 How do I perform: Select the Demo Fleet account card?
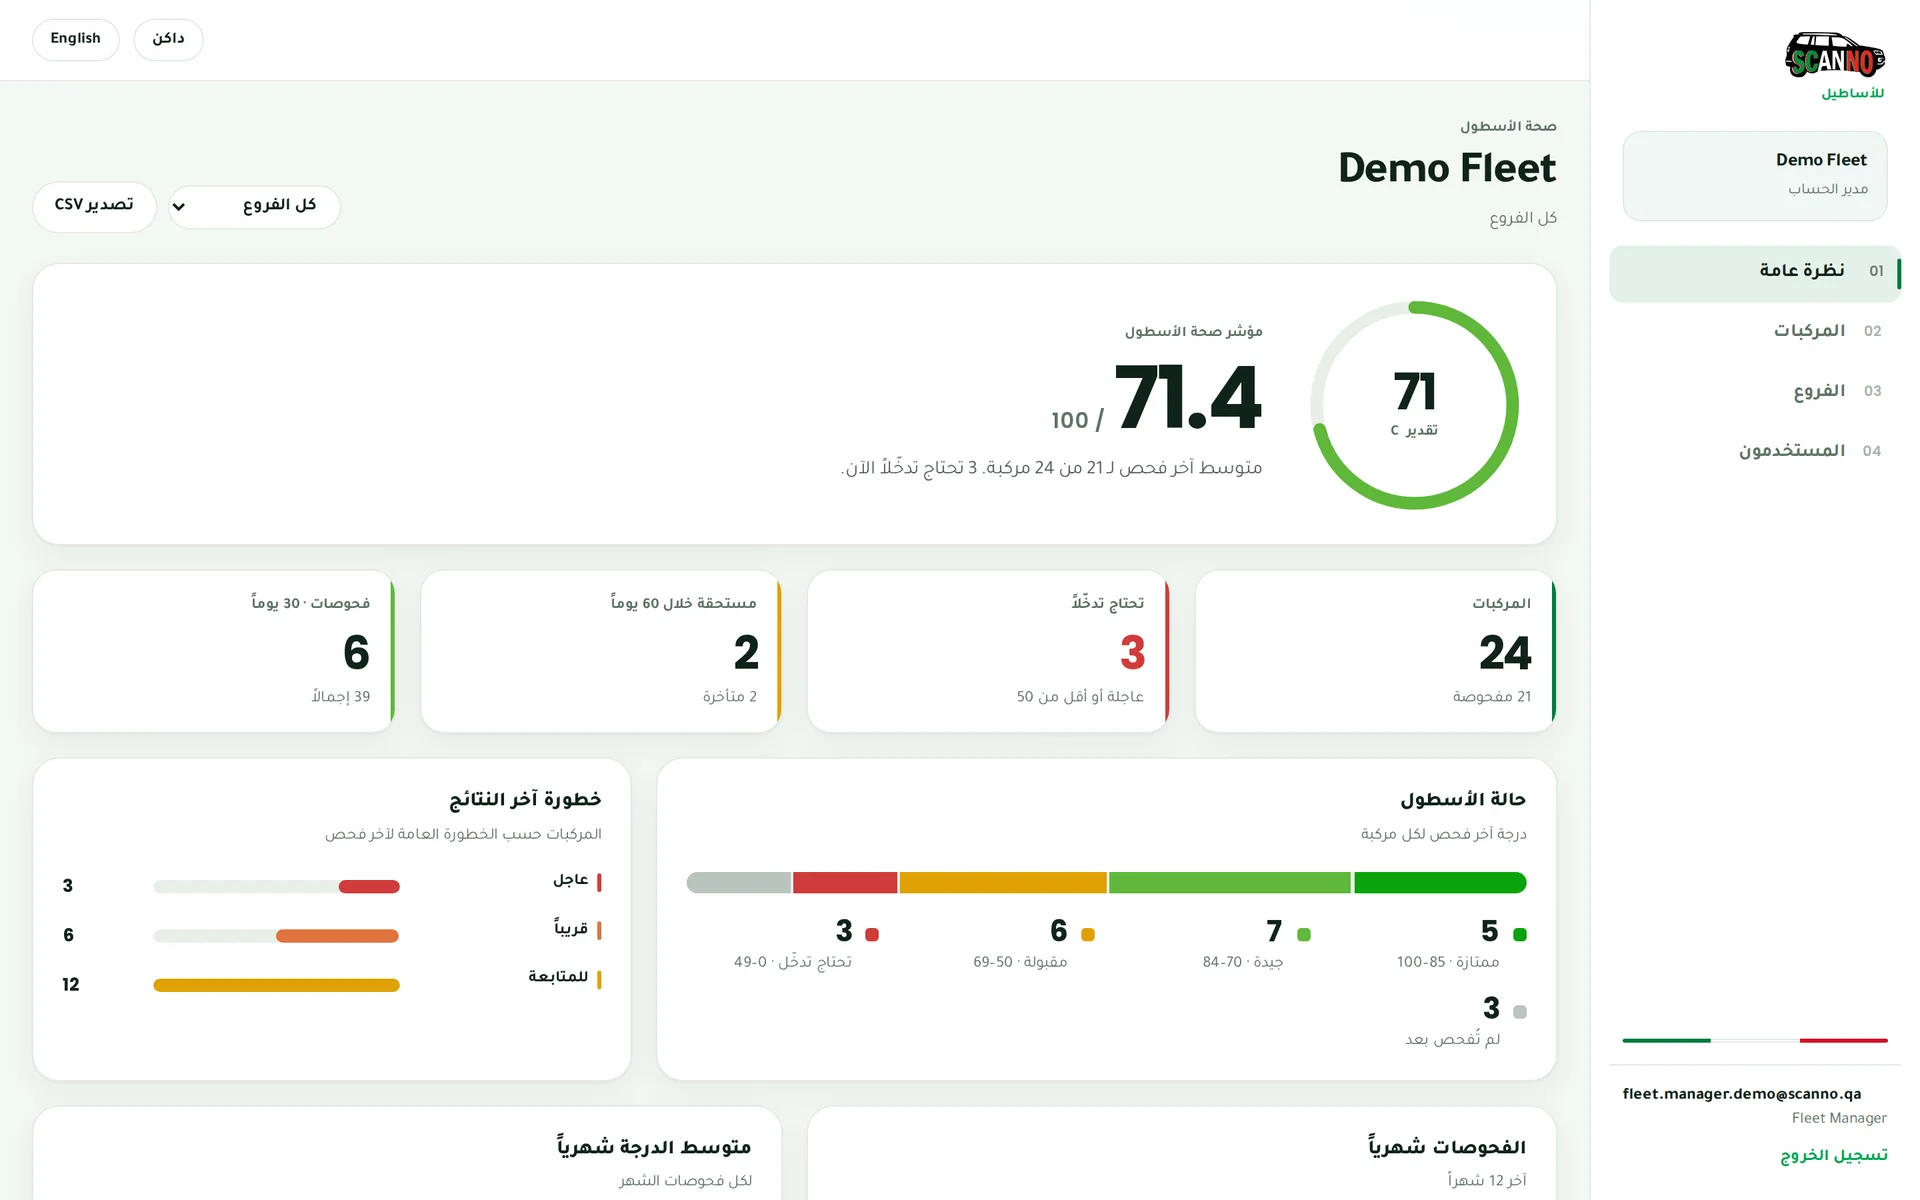1754,175
